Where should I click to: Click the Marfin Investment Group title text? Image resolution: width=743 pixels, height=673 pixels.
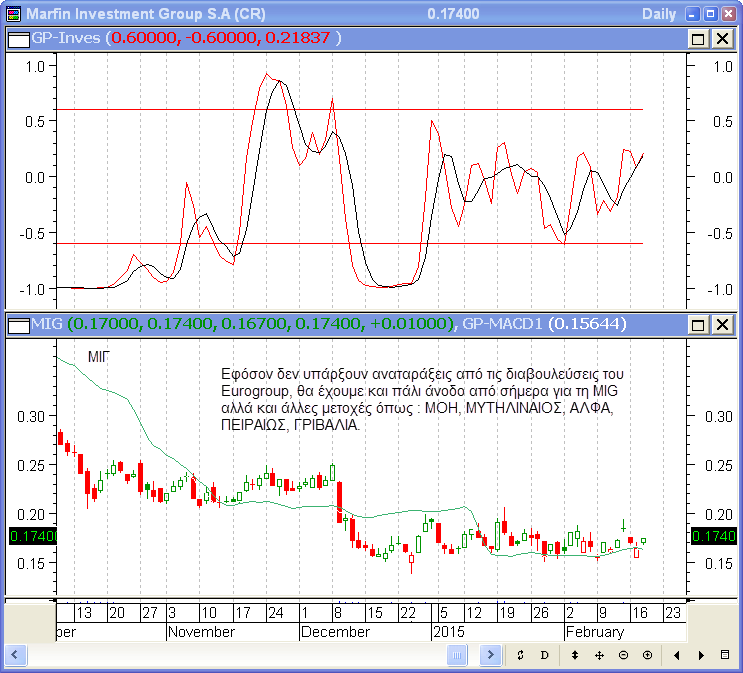pos(145,14)
